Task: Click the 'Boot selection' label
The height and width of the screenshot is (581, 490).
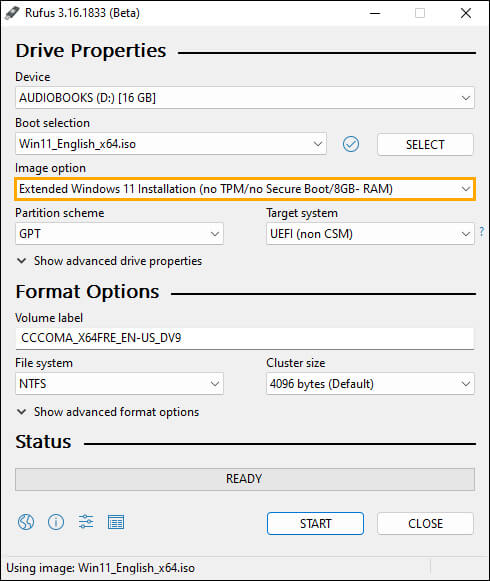Action: point(53,123)
